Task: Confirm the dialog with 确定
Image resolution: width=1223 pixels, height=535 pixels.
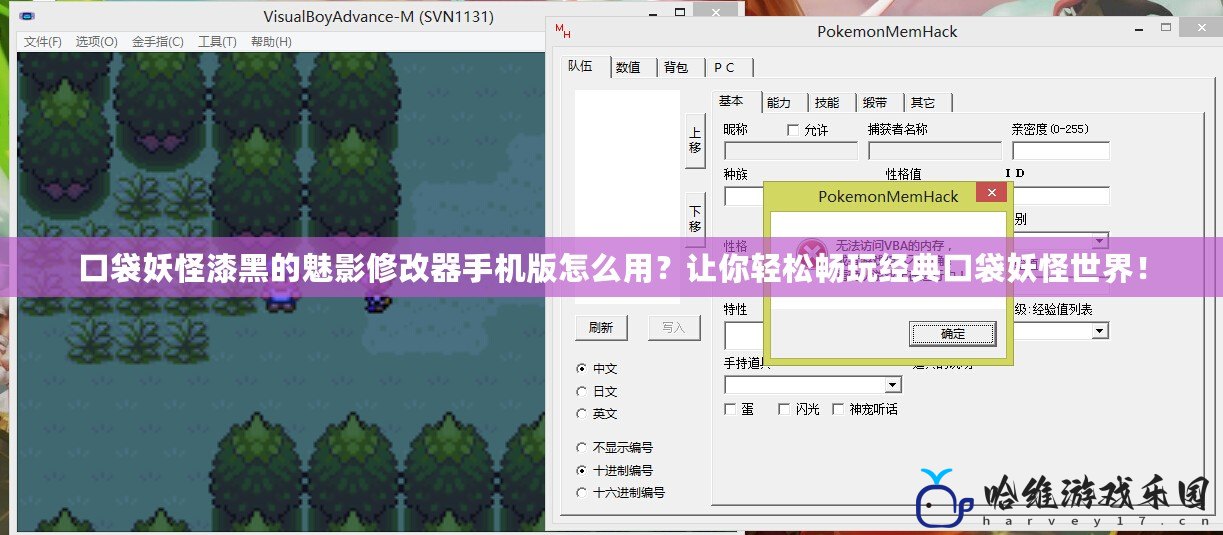Action: click(x=953, y=333)
